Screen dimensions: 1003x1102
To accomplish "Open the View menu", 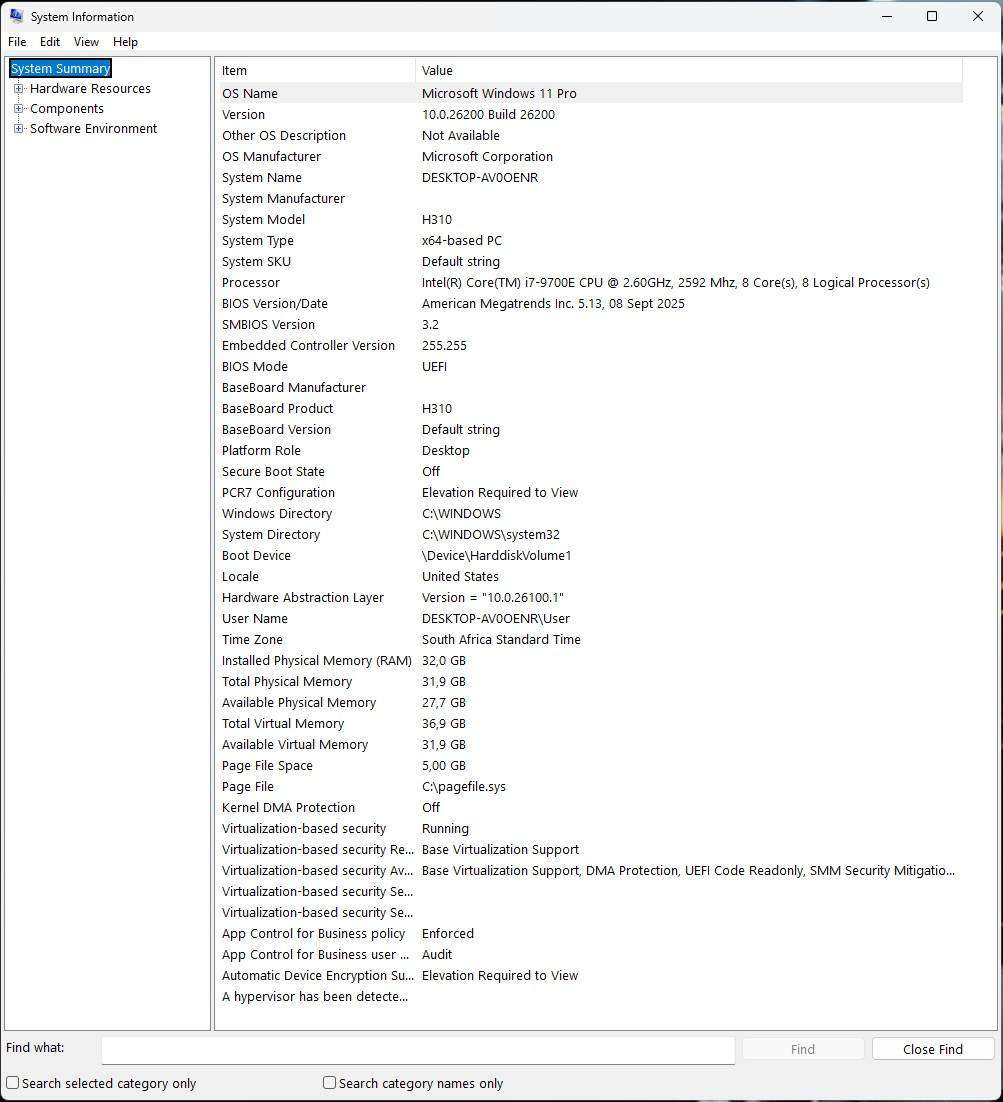I will 86,42.
